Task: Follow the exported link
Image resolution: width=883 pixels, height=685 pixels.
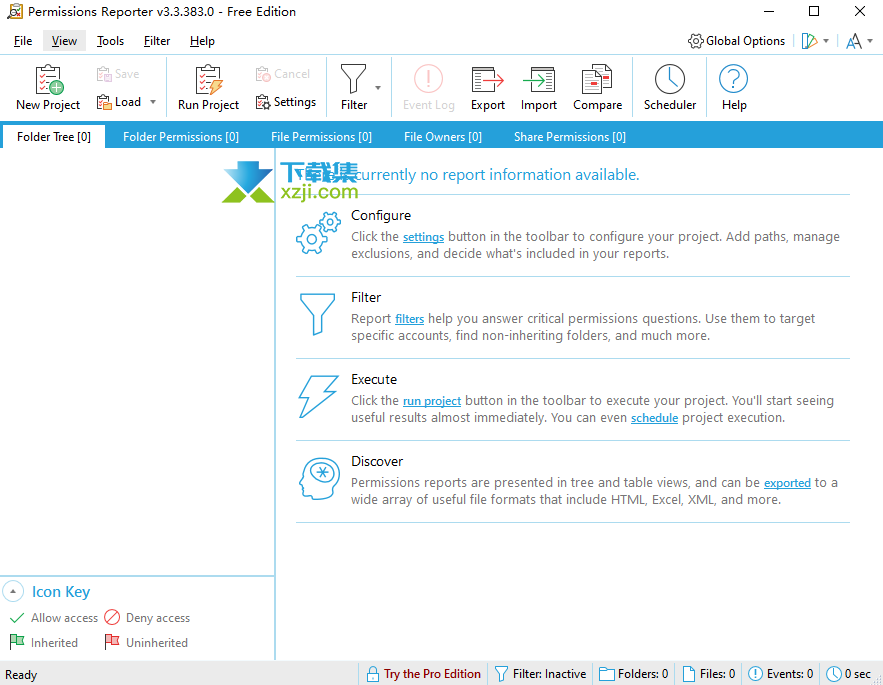Action: [787, 483]
